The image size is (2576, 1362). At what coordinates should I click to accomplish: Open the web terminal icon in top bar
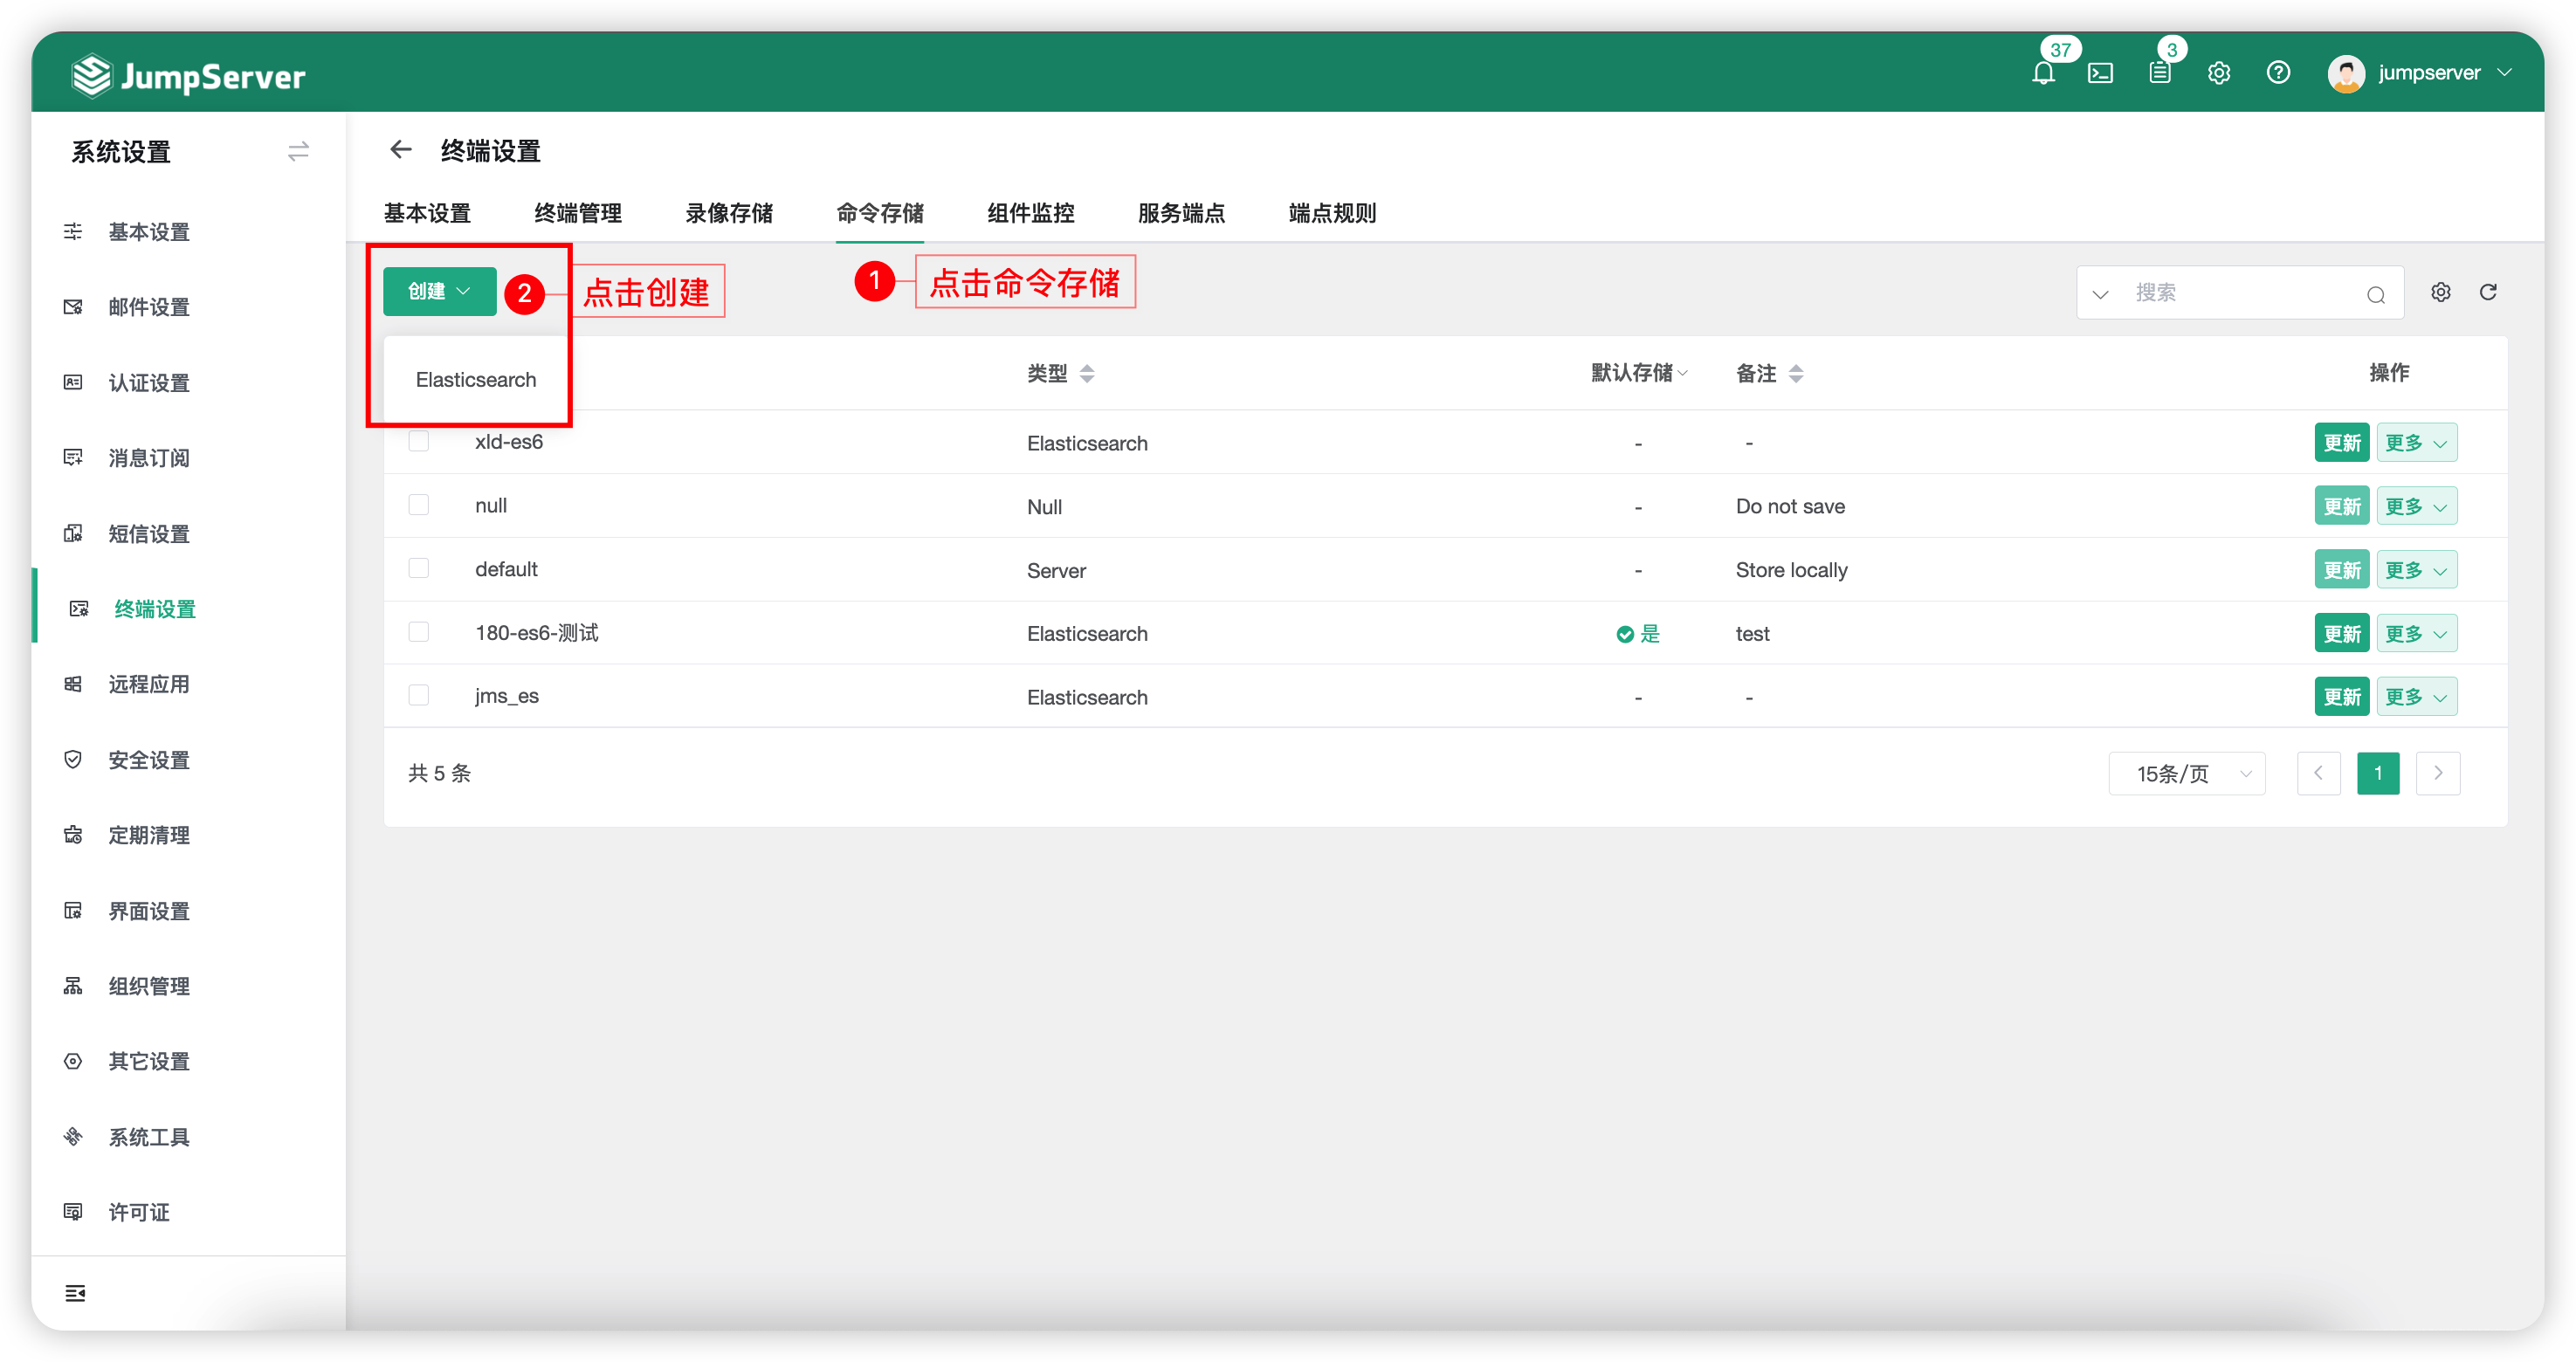pos(2101,72)
